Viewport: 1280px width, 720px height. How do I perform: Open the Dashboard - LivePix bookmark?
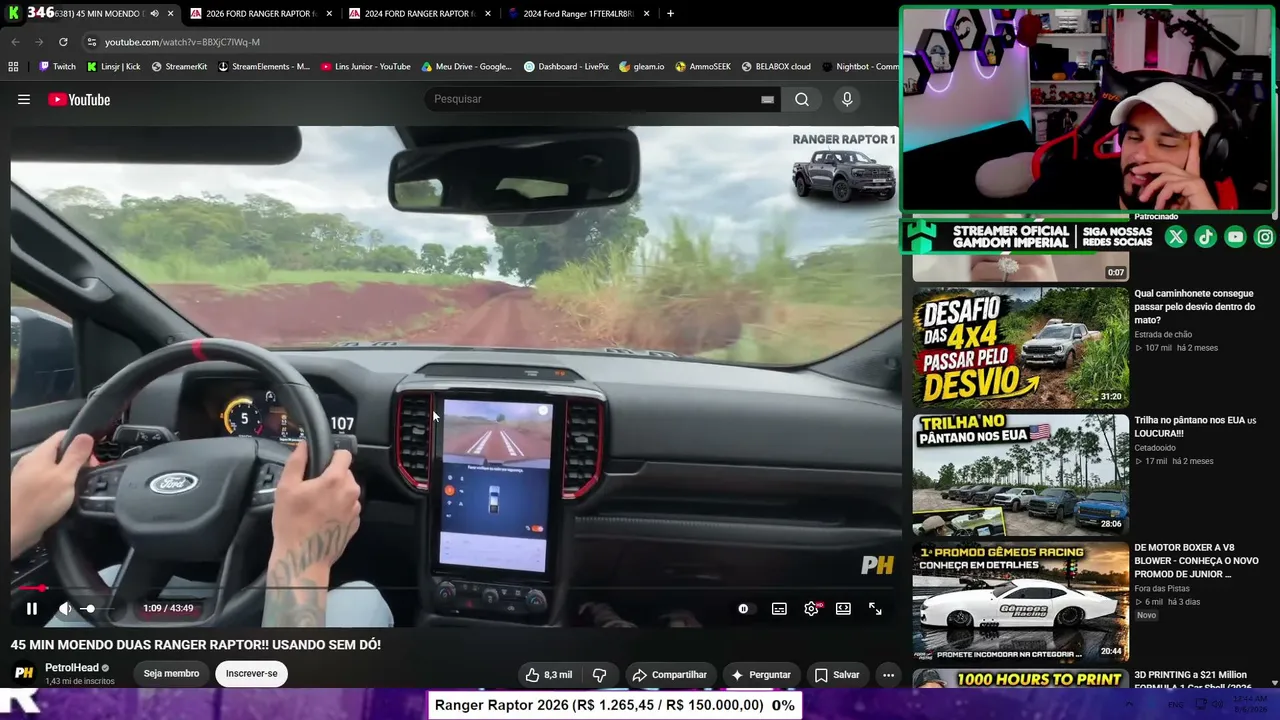click(x=566, y=67)
